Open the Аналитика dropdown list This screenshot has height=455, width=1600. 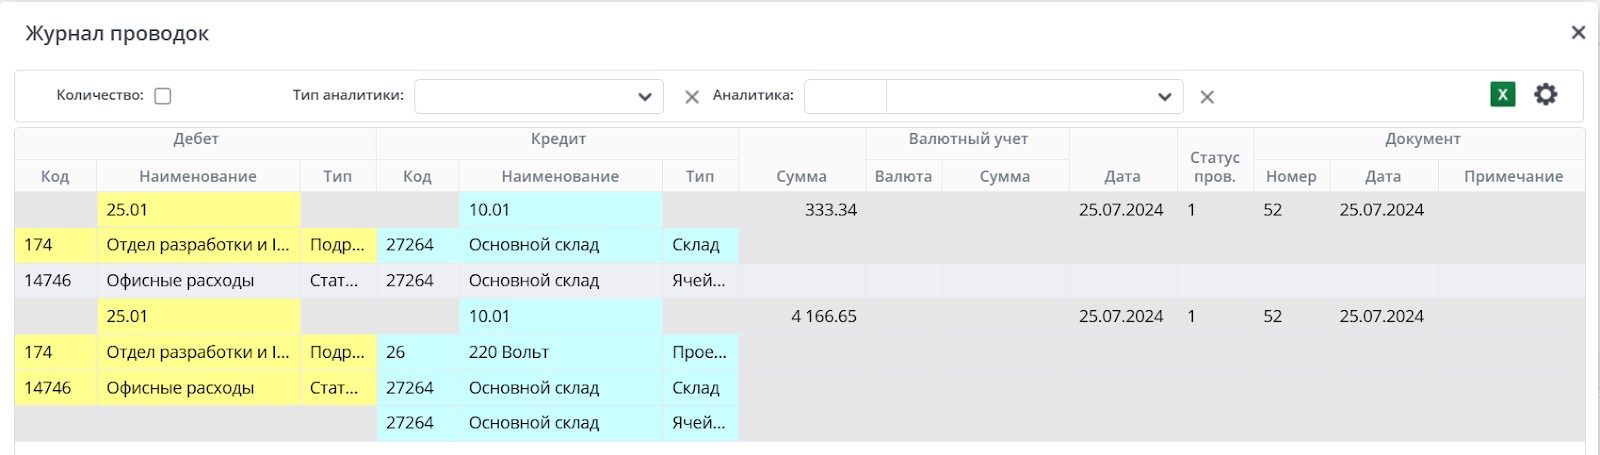click(1164, 97)
